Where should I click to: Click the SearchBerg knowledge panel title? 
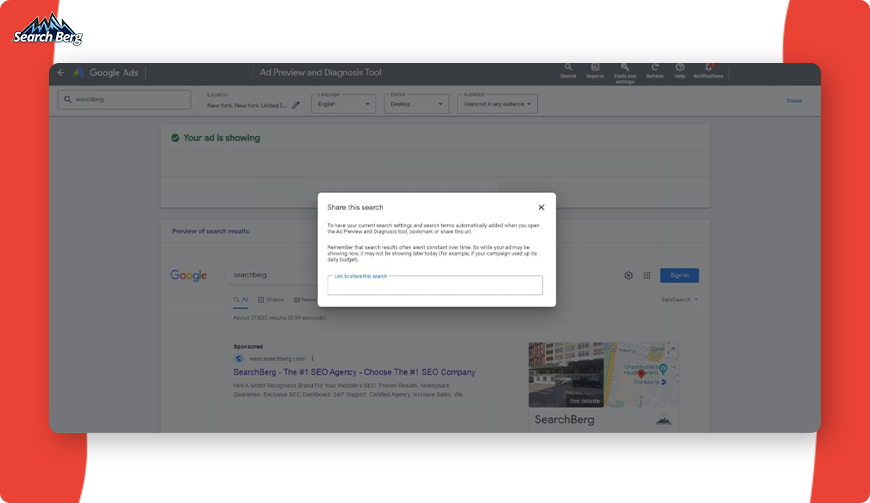(x=564, y=420)
